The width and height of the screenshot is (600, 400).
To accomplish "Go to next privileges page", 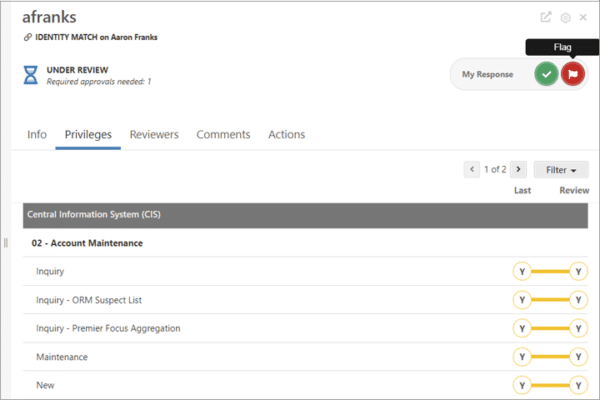I will point(518,169).
